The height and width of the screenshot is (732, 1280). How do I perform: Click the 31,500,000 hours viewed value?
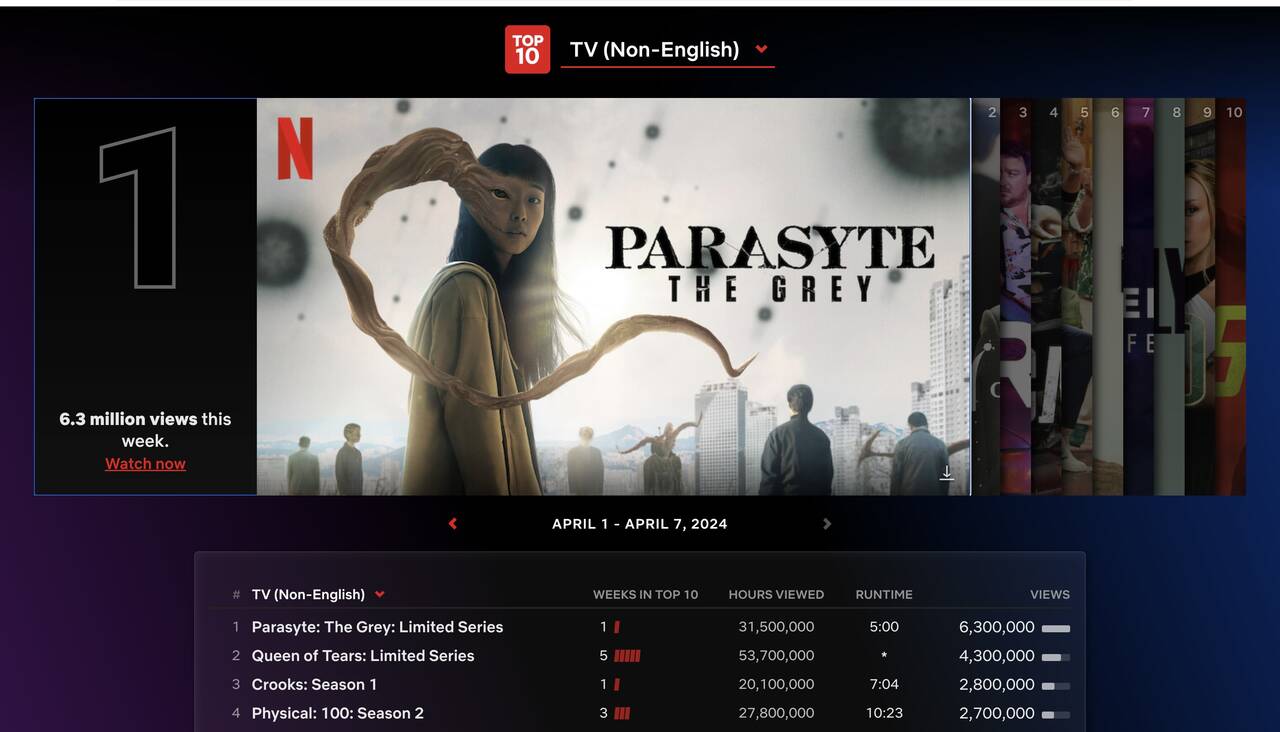[776, 627]
